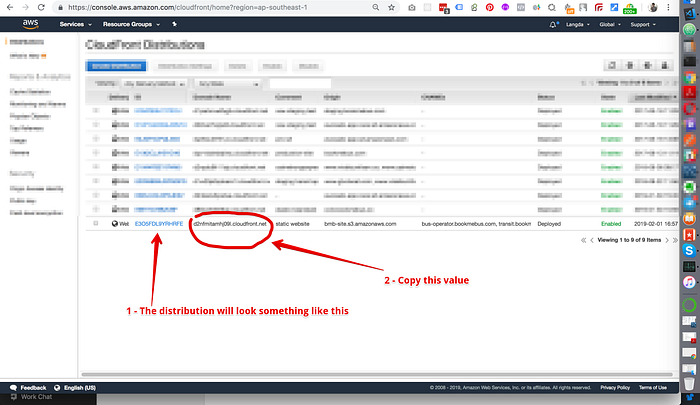Open Google Chrome from the dock
This screenshot has width=700, height=405.
tap(690, 77)
